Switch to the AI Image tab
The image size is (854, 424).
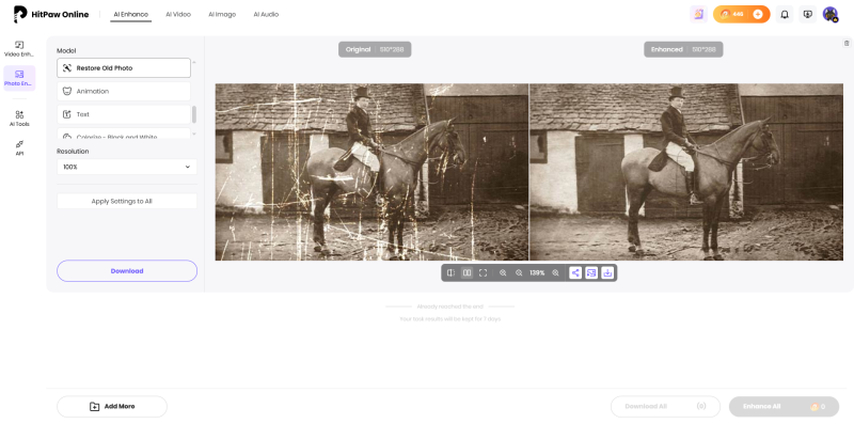[x=222, y=15]
